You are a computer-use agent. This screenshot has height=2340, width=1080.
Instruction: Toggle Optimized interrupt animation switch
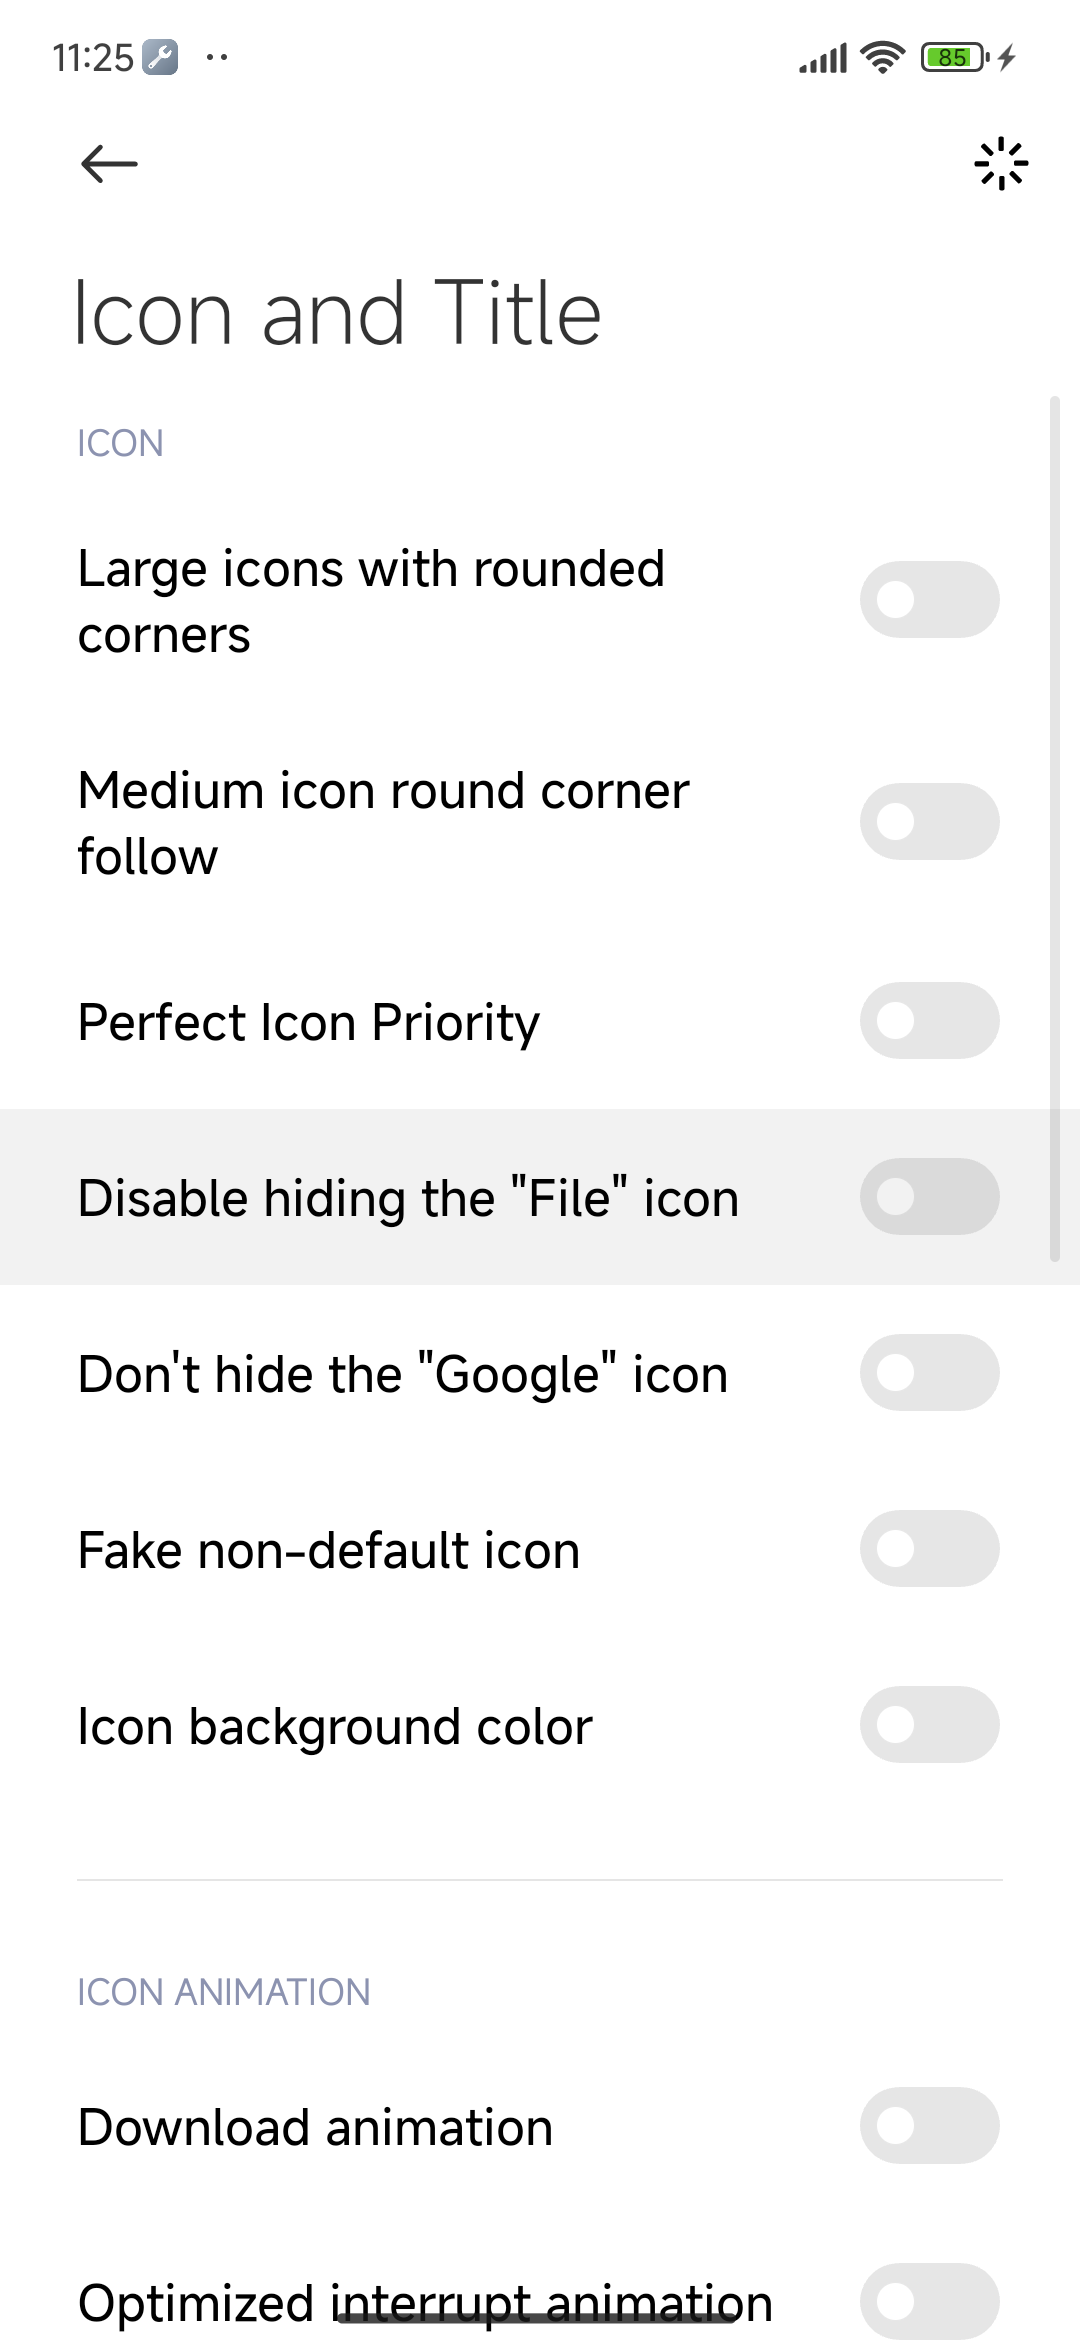click(x=929, y=2300)
